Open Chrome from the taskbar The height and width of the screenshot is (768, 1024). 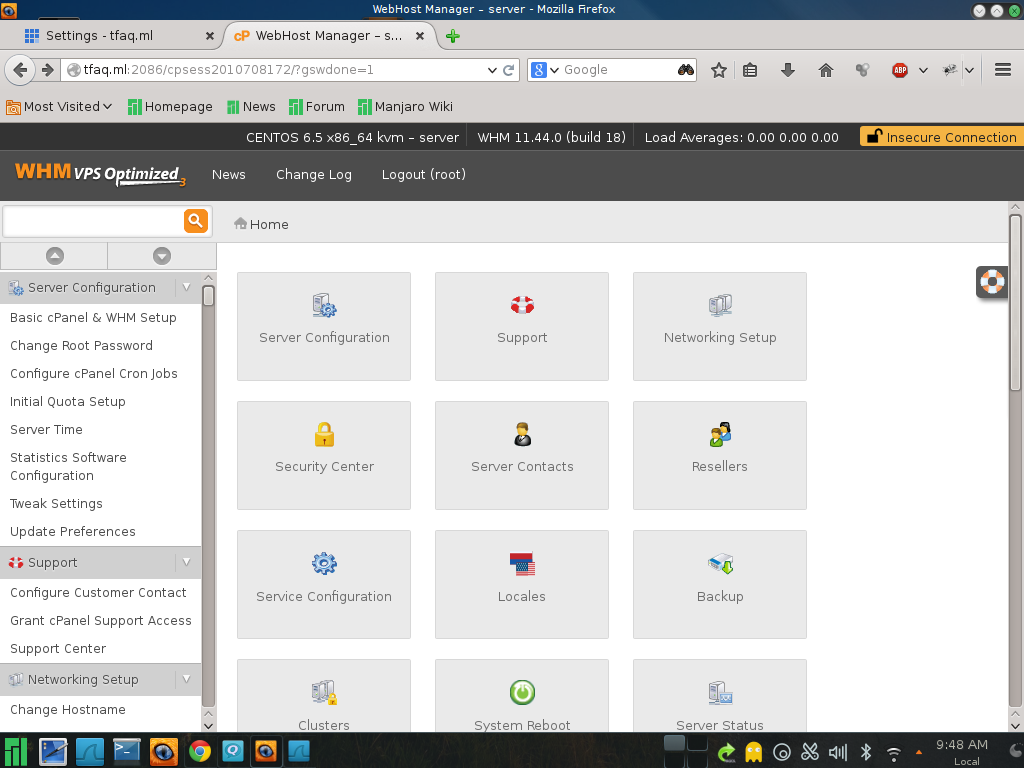[200, 751]
